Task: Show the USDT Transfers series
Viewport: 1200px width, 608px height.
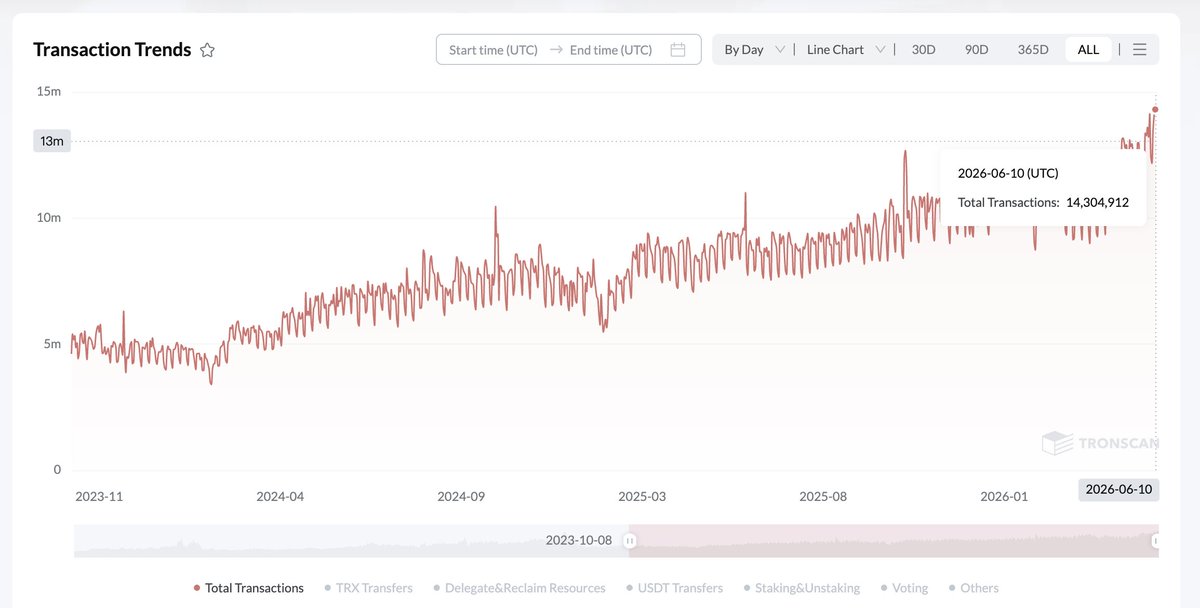Action: pyautogui.click(x=674, y=588)
